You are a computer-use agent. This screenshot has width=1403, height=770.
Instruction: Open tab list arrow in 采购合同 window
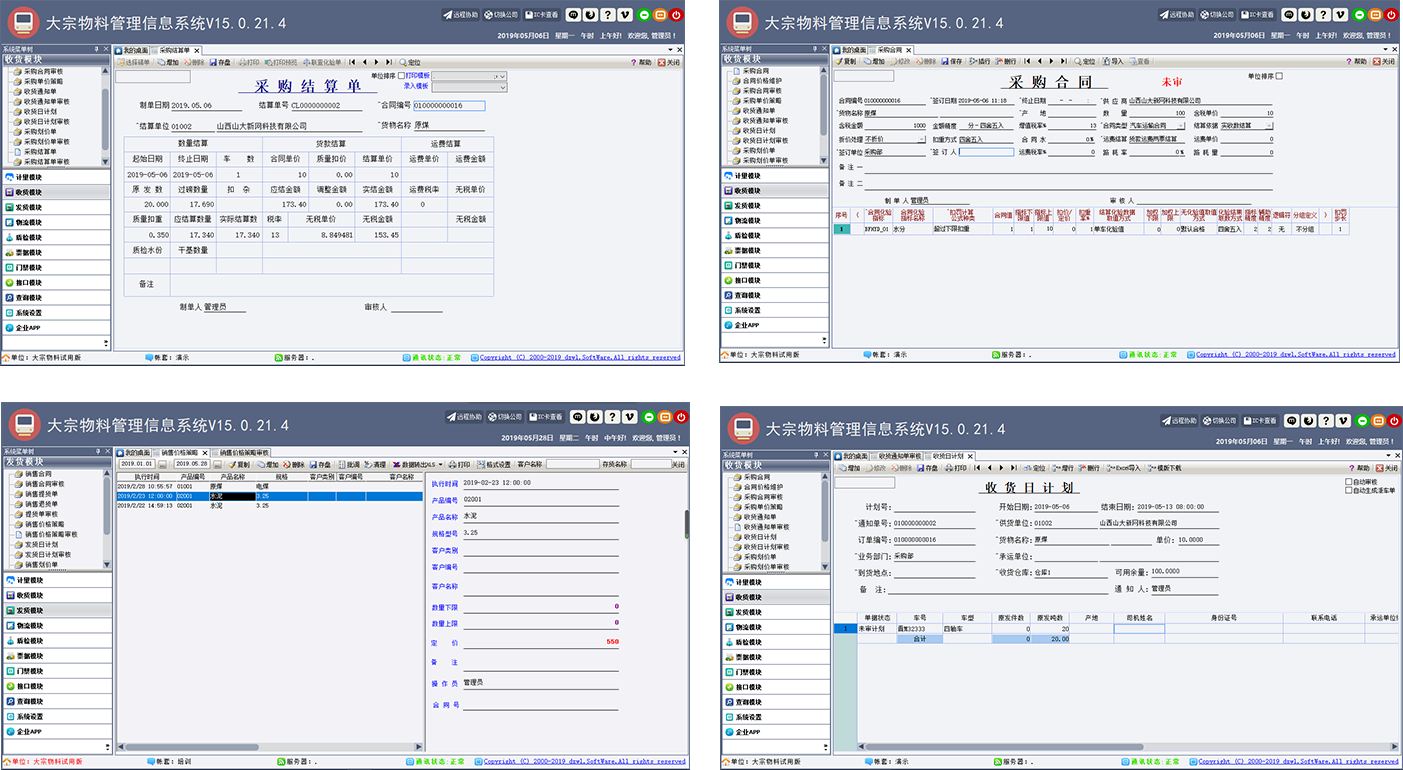pos(1386,49)
